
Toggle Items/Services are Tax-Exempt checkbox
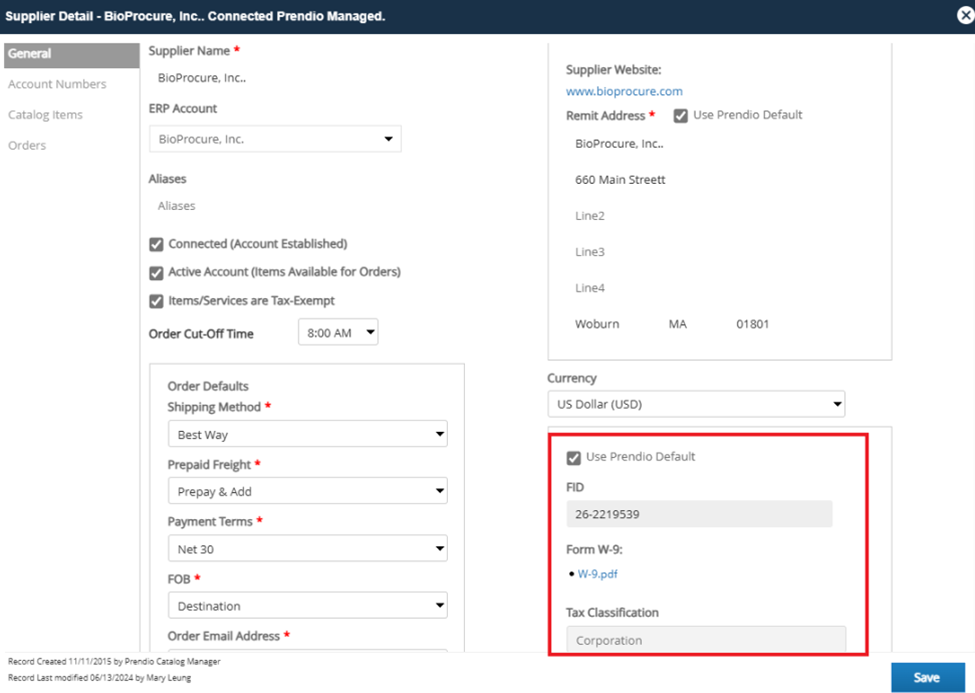click(x=156, y=301)
